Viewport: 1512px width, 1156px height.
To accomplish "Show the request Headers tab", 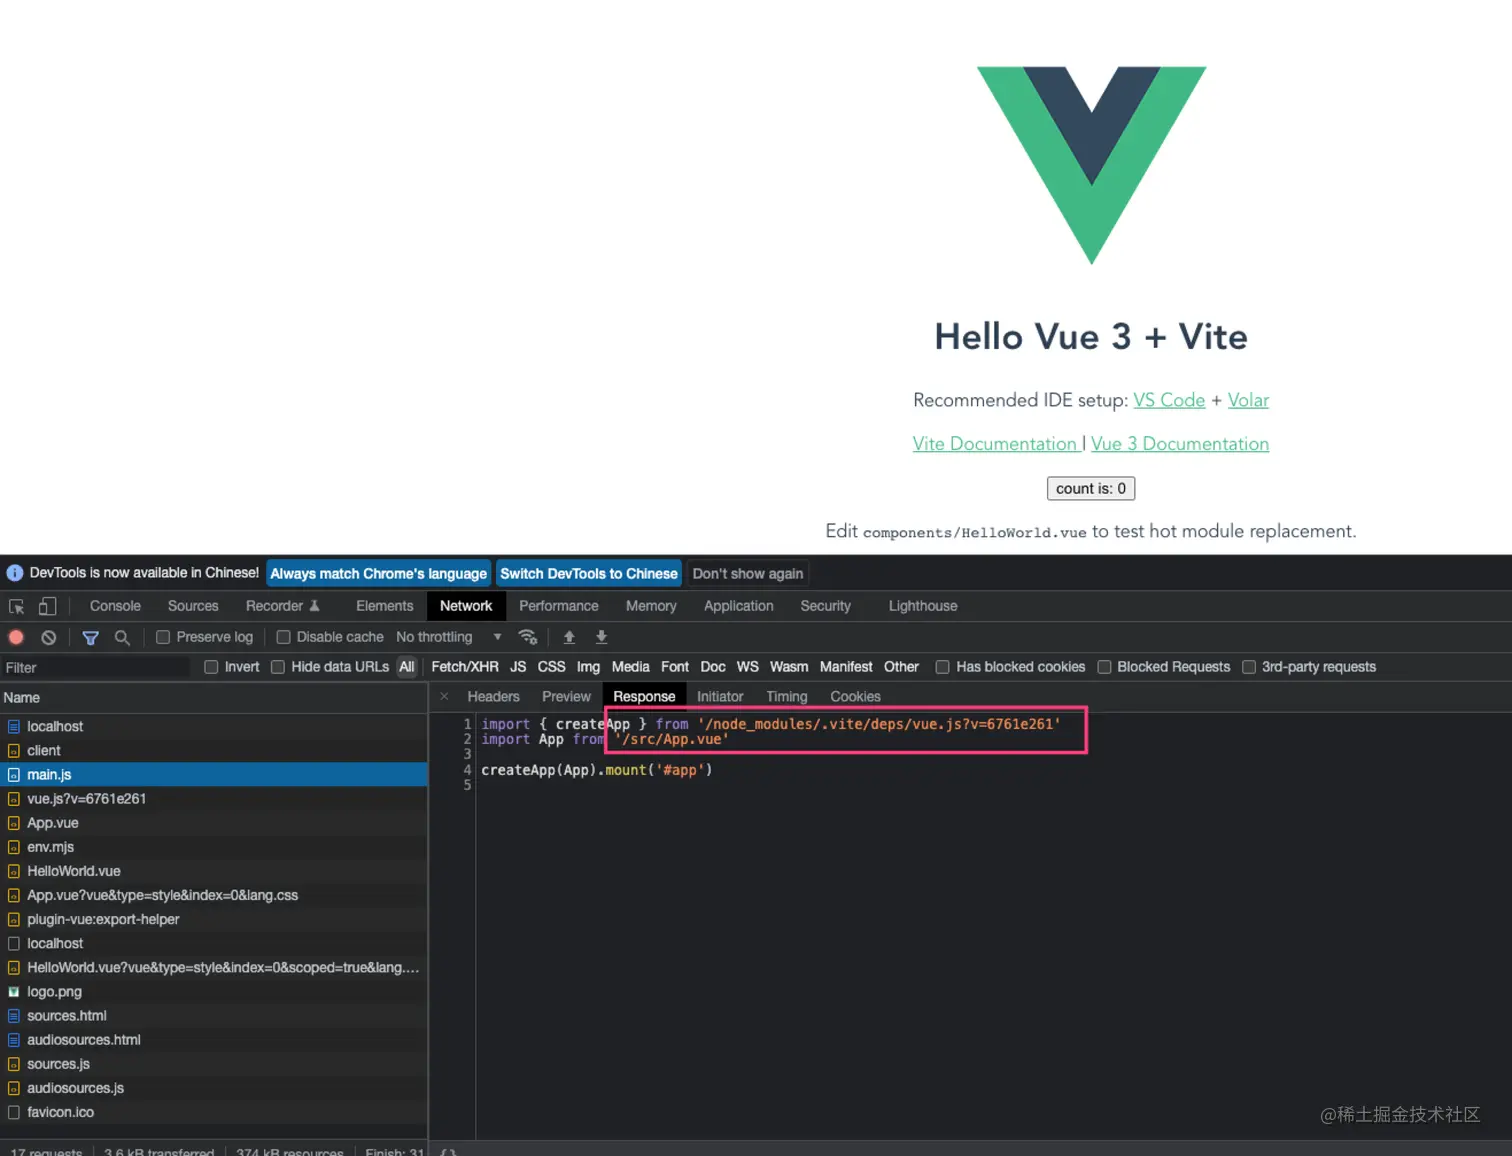I will tap(493, 697).
